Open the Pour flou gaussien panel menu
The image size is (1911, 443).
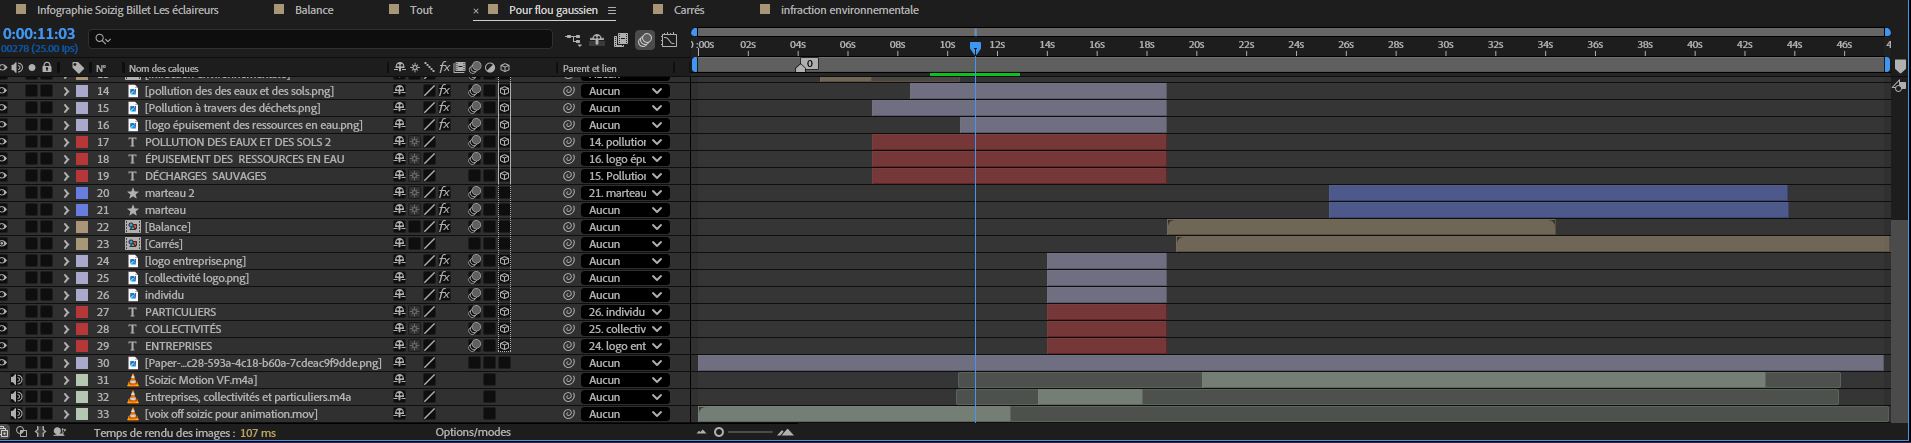click(x=612, y=10)
